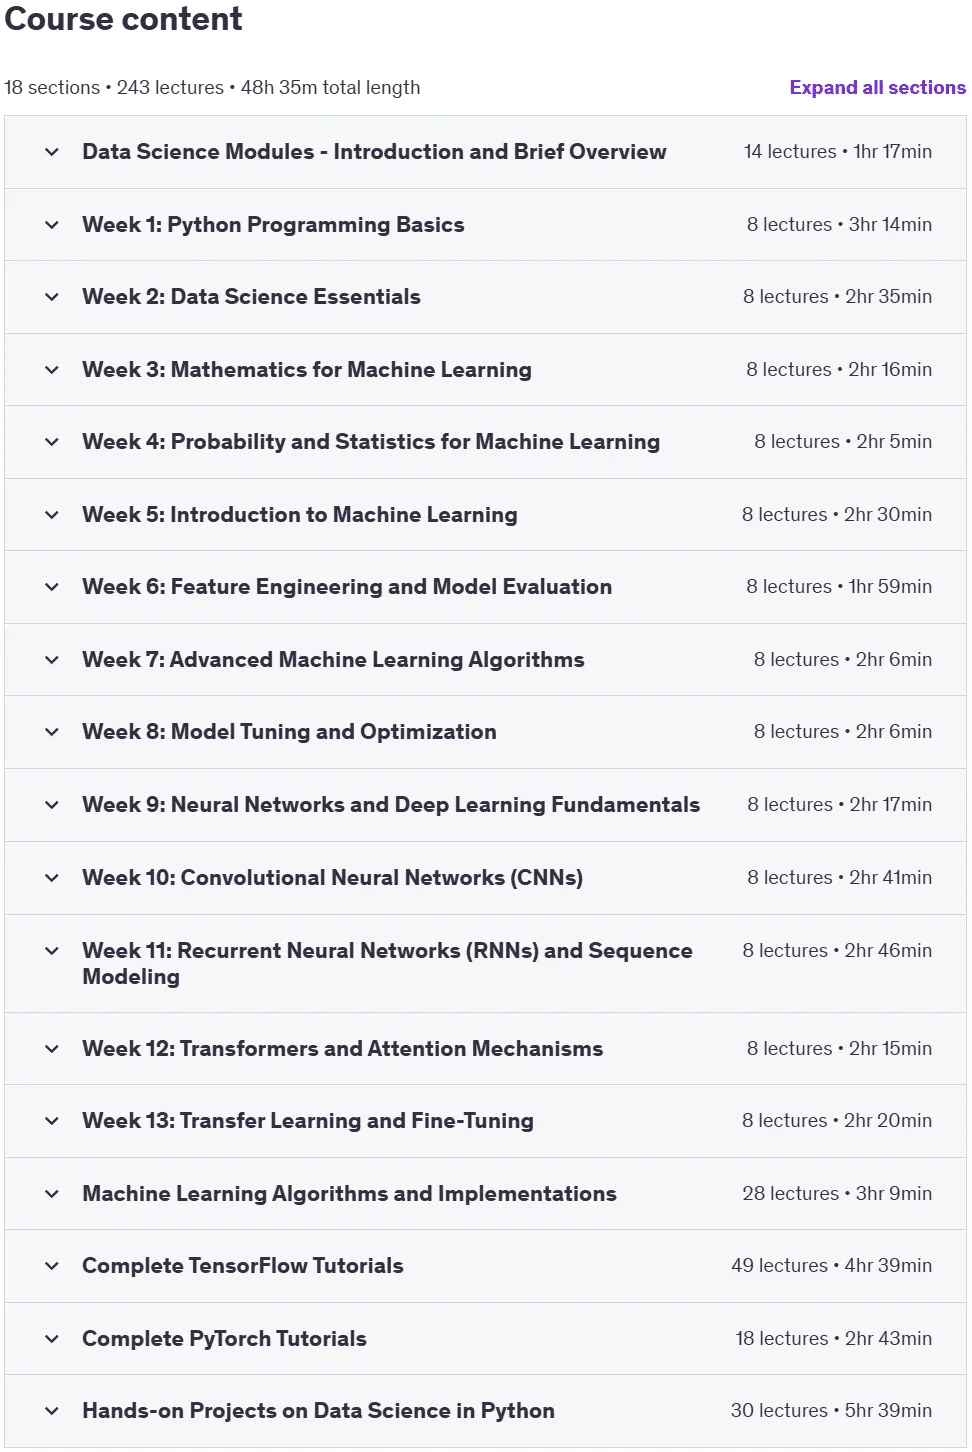Image resolution: width=972 pixels, height=1452 pixels.
Task: Click chevron next to Week 6 Feature Engineering
Action: (x=52, y=587)
